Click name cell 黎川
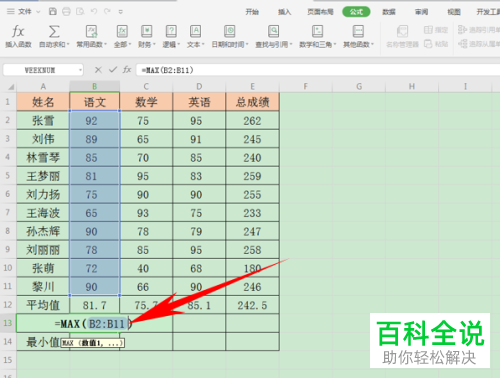Viewport: 500px width, 378px height. tap(43, 286)
